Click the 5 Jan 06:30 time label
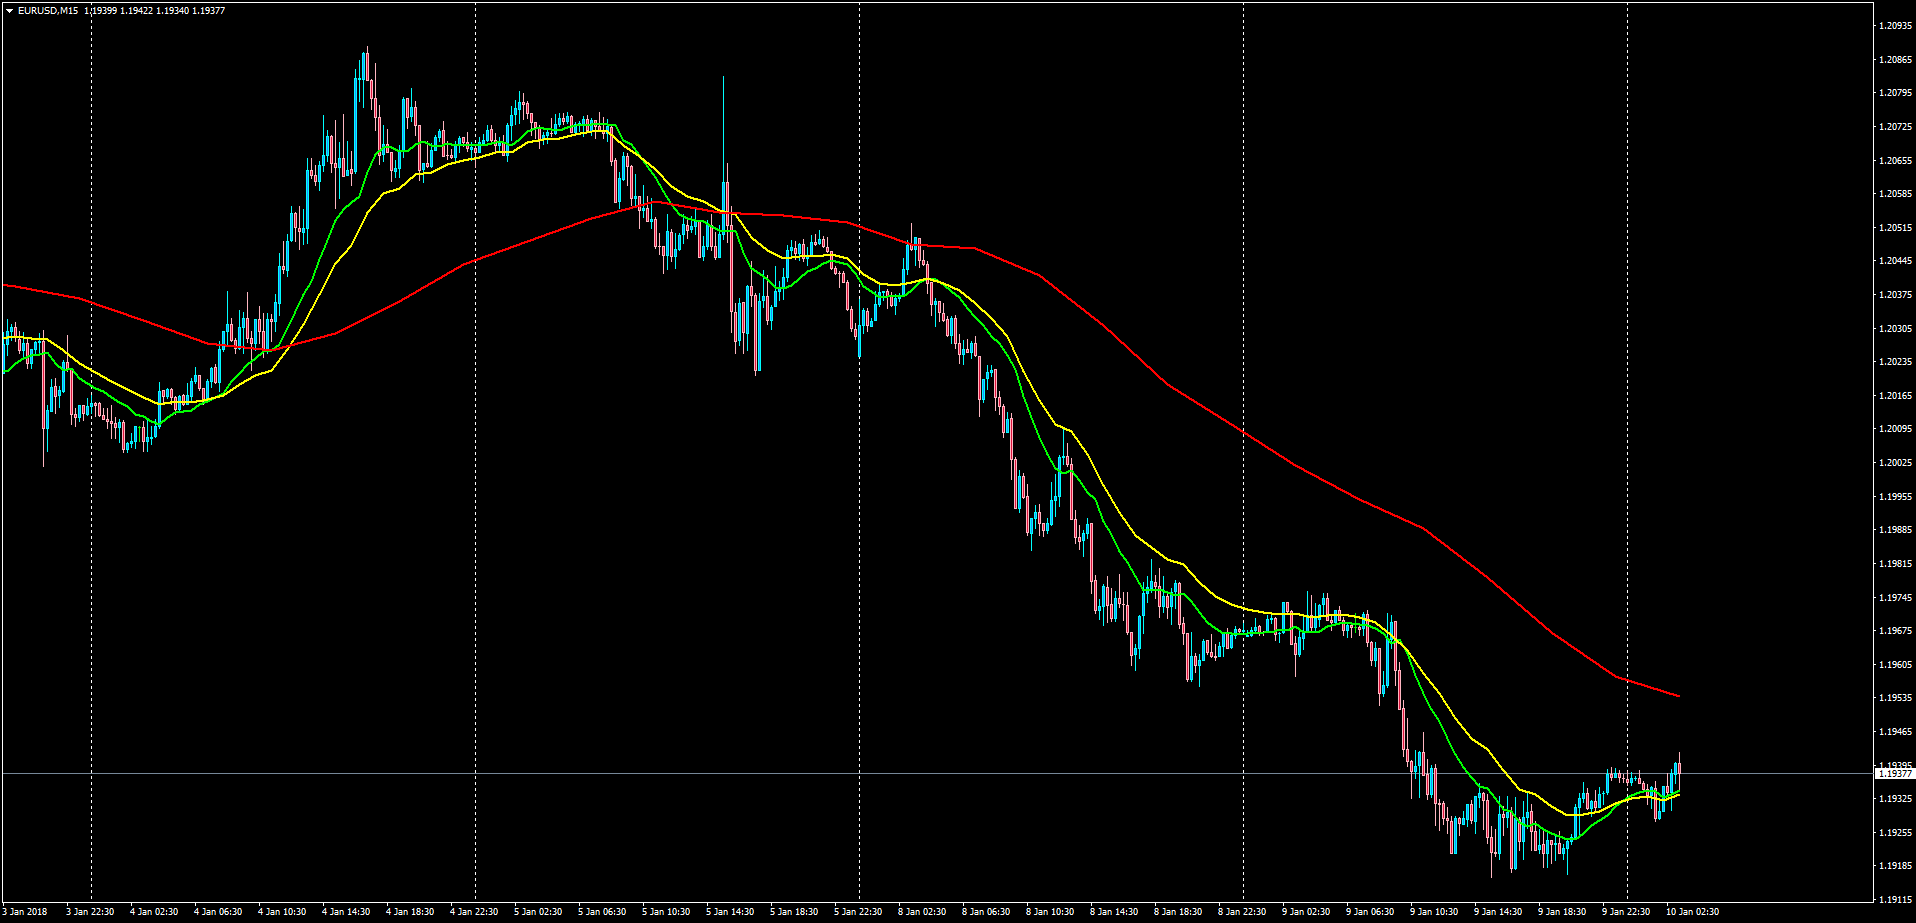The height and width of the screenshot is (923, 1916). point(602,912)
